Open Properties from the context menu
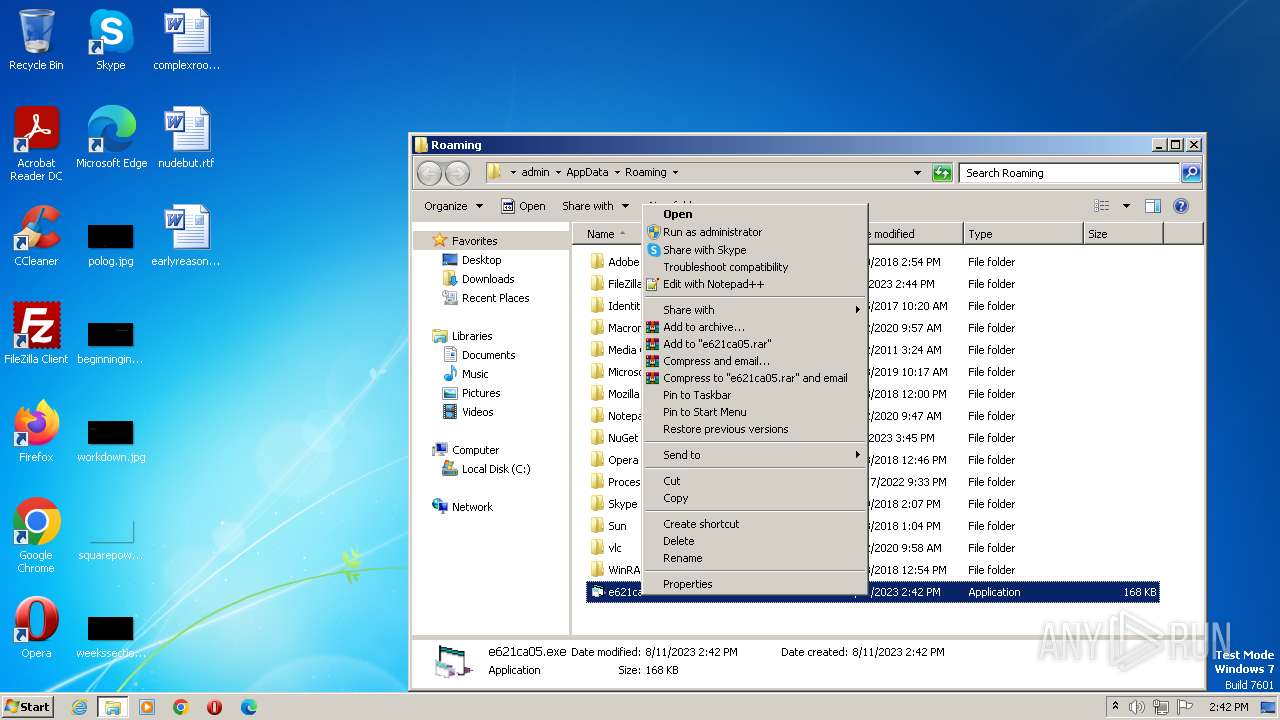 754,584
